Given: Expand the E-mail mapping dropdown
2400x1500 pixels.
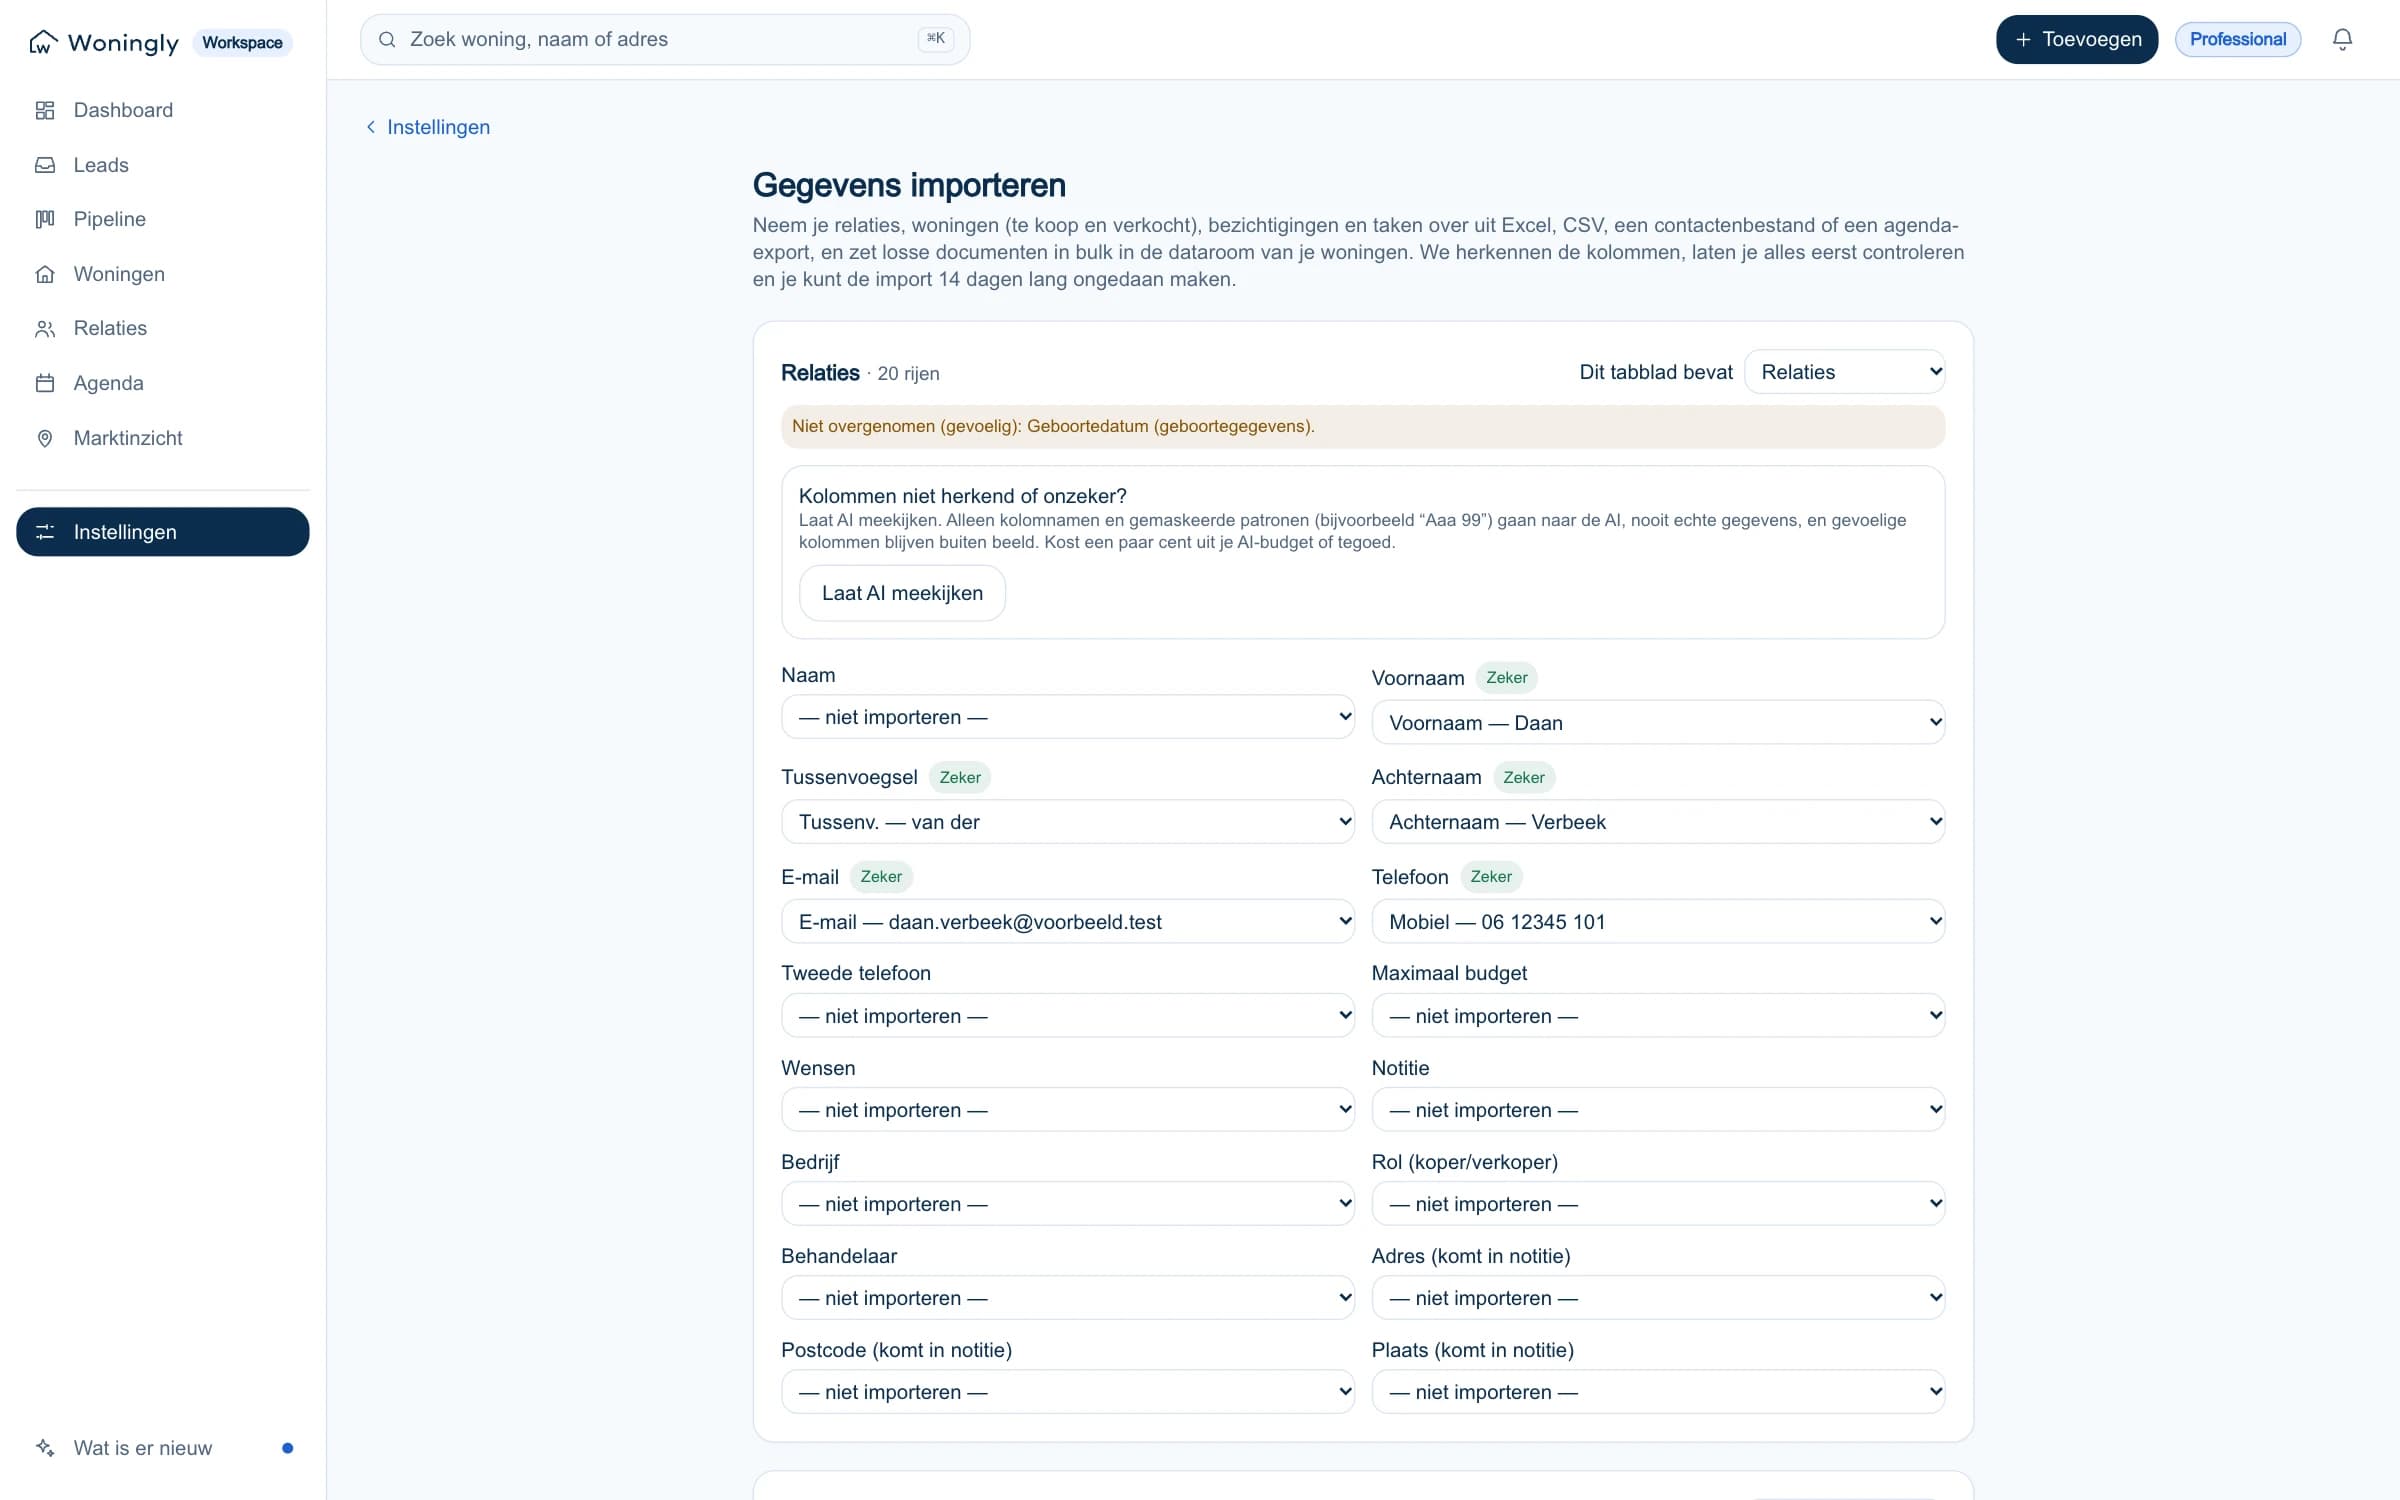Looking at the screenshot, I should 1067,921.
